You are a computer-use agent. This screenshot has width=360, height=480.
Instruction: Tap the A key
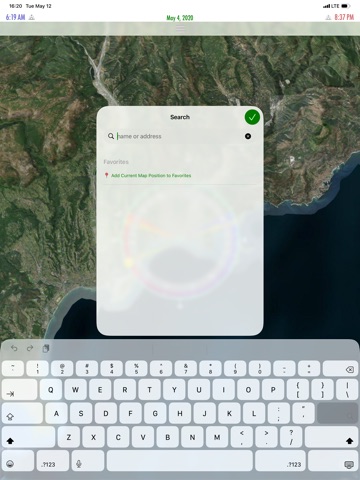pyautogui.click(x=56, y=413)
